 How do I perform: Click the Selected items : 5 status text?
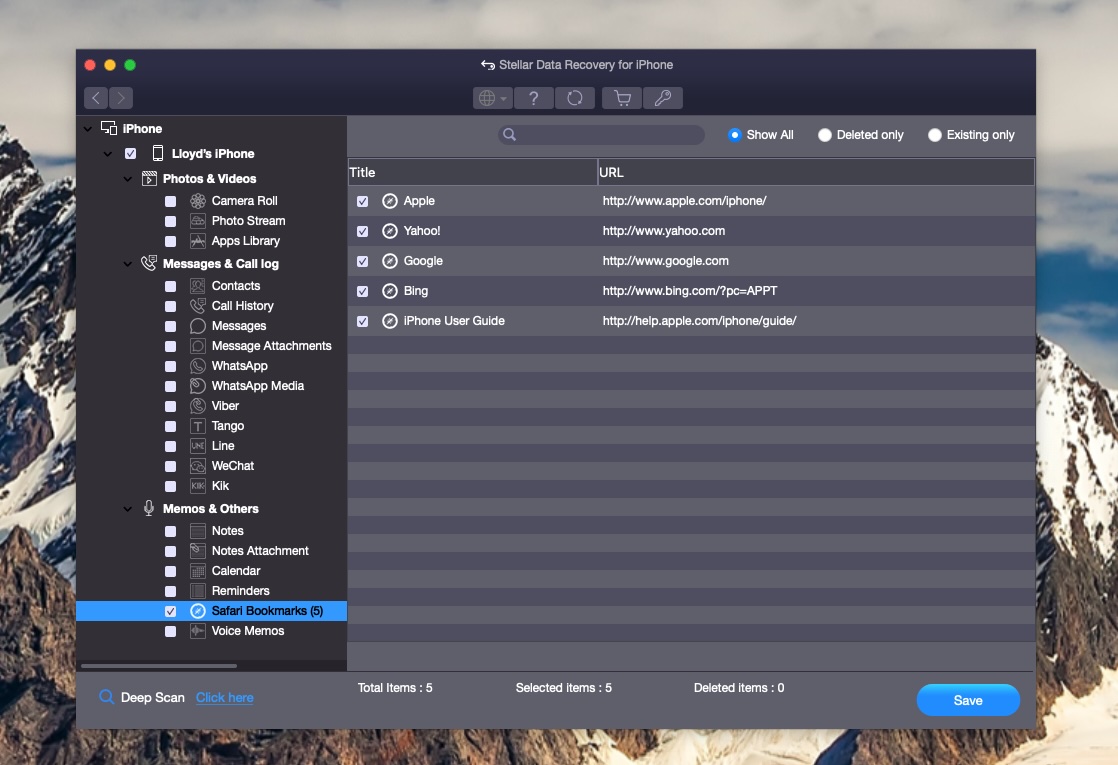pos(563,688)
